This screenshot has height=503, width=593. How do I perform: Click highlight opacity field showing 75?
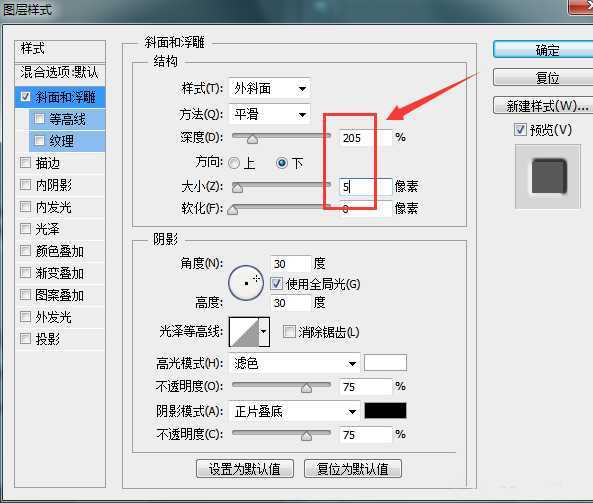click(x=365, y=387)
